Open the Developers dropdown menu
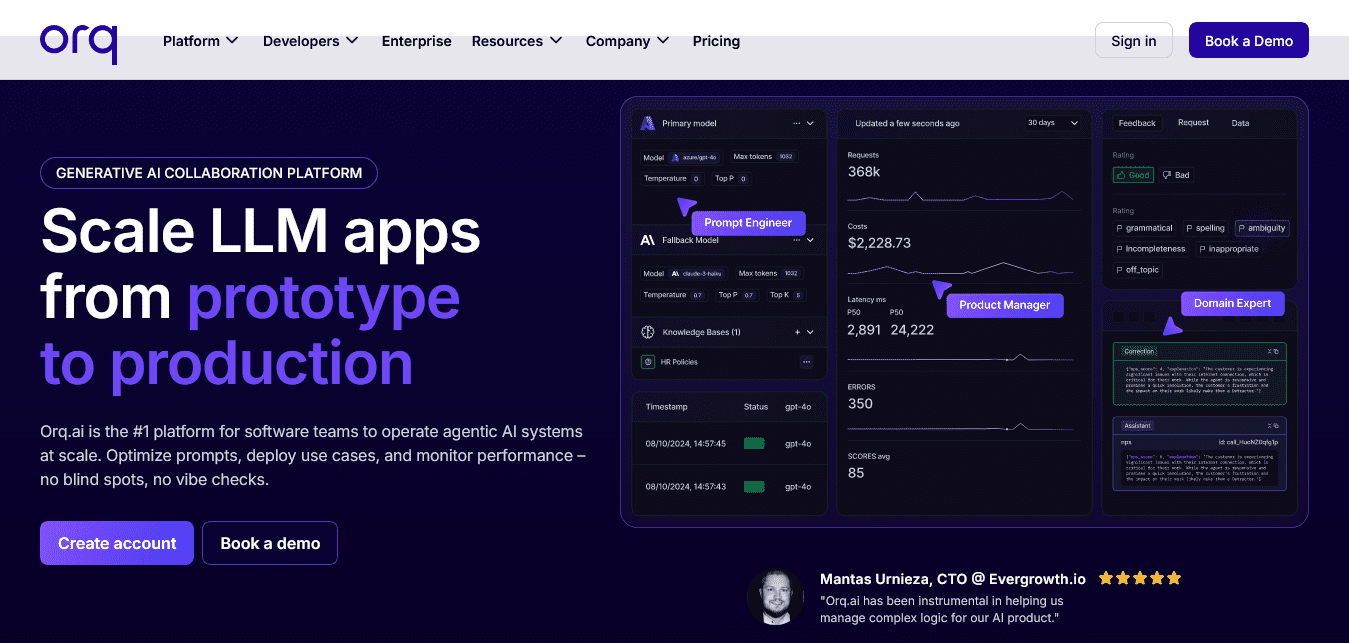Screen dimensions: 1349x643 (x=311, y=41)
